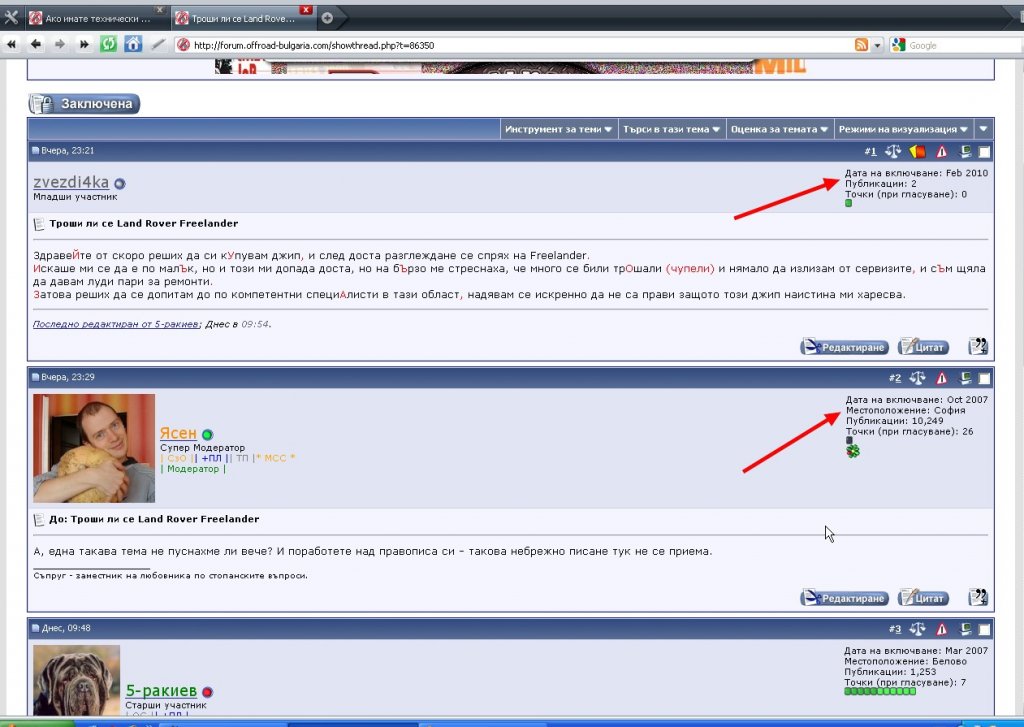
Task: Click the 'Заключена' locked thread button
Action: click(84, 103)
